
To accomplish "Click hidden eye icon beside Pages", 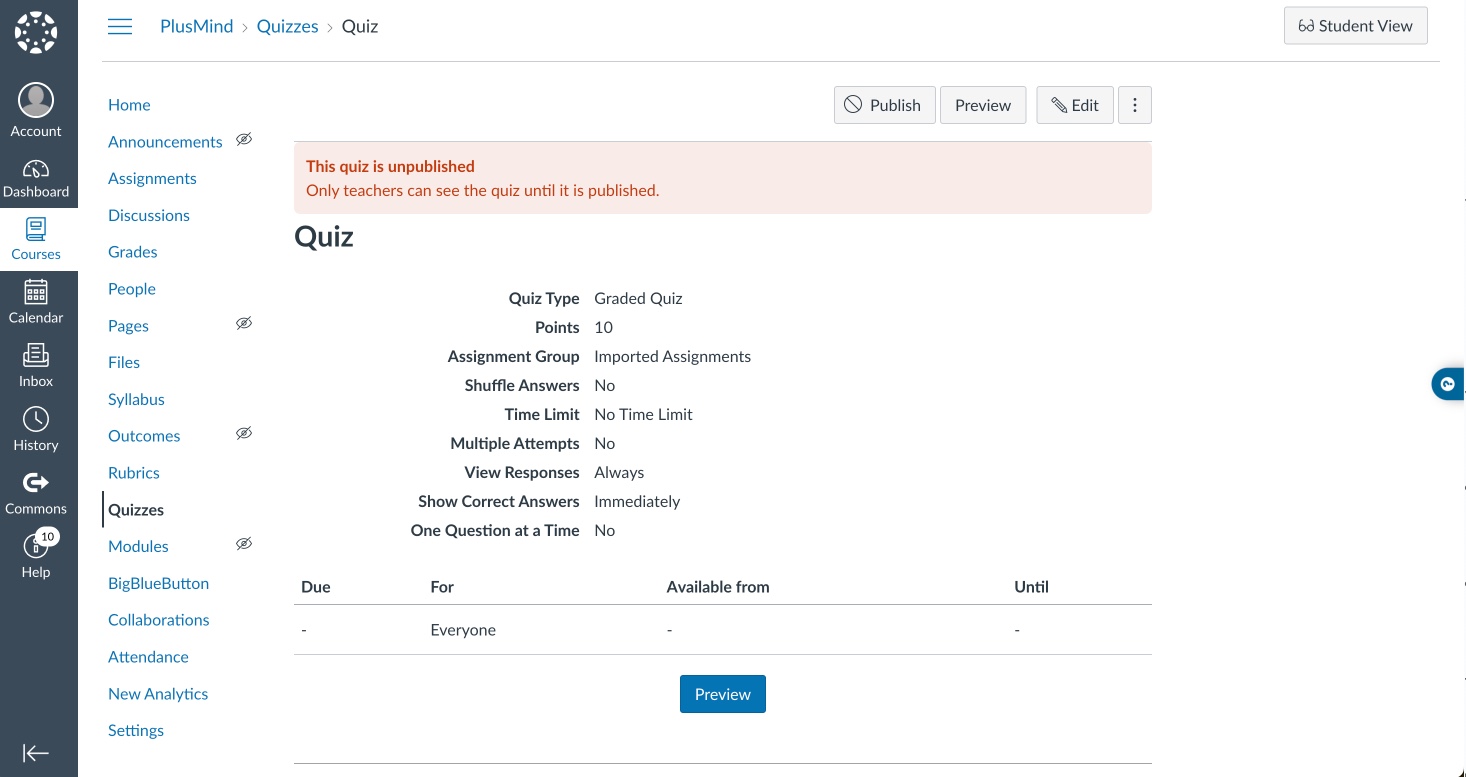I will point(244,324).
